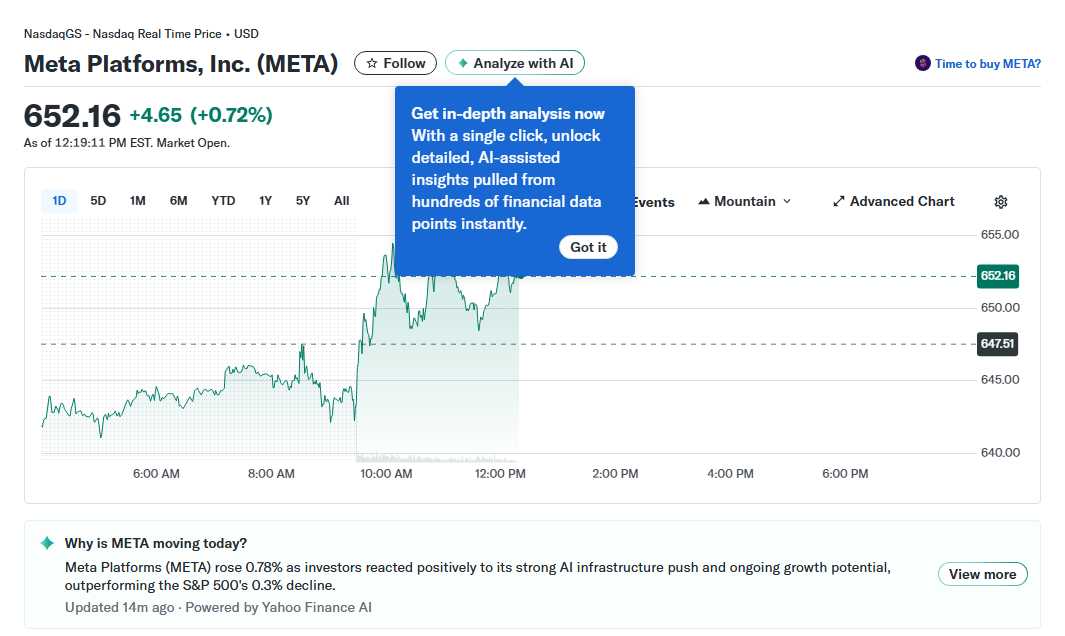Dismiss the tooltip with the Got it button
Image resolution: width=1065 pixels, height=636 pixels.
click(x=588, y=247)
